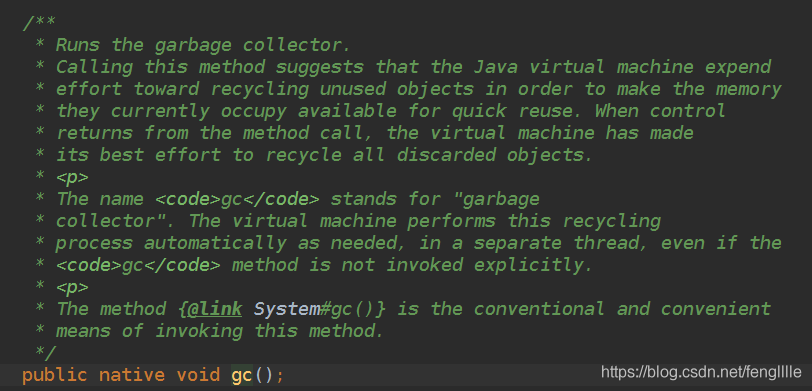The image size is (812, 391).
Task: Click the public keyword in method declaration
Action: click(54, 375)
